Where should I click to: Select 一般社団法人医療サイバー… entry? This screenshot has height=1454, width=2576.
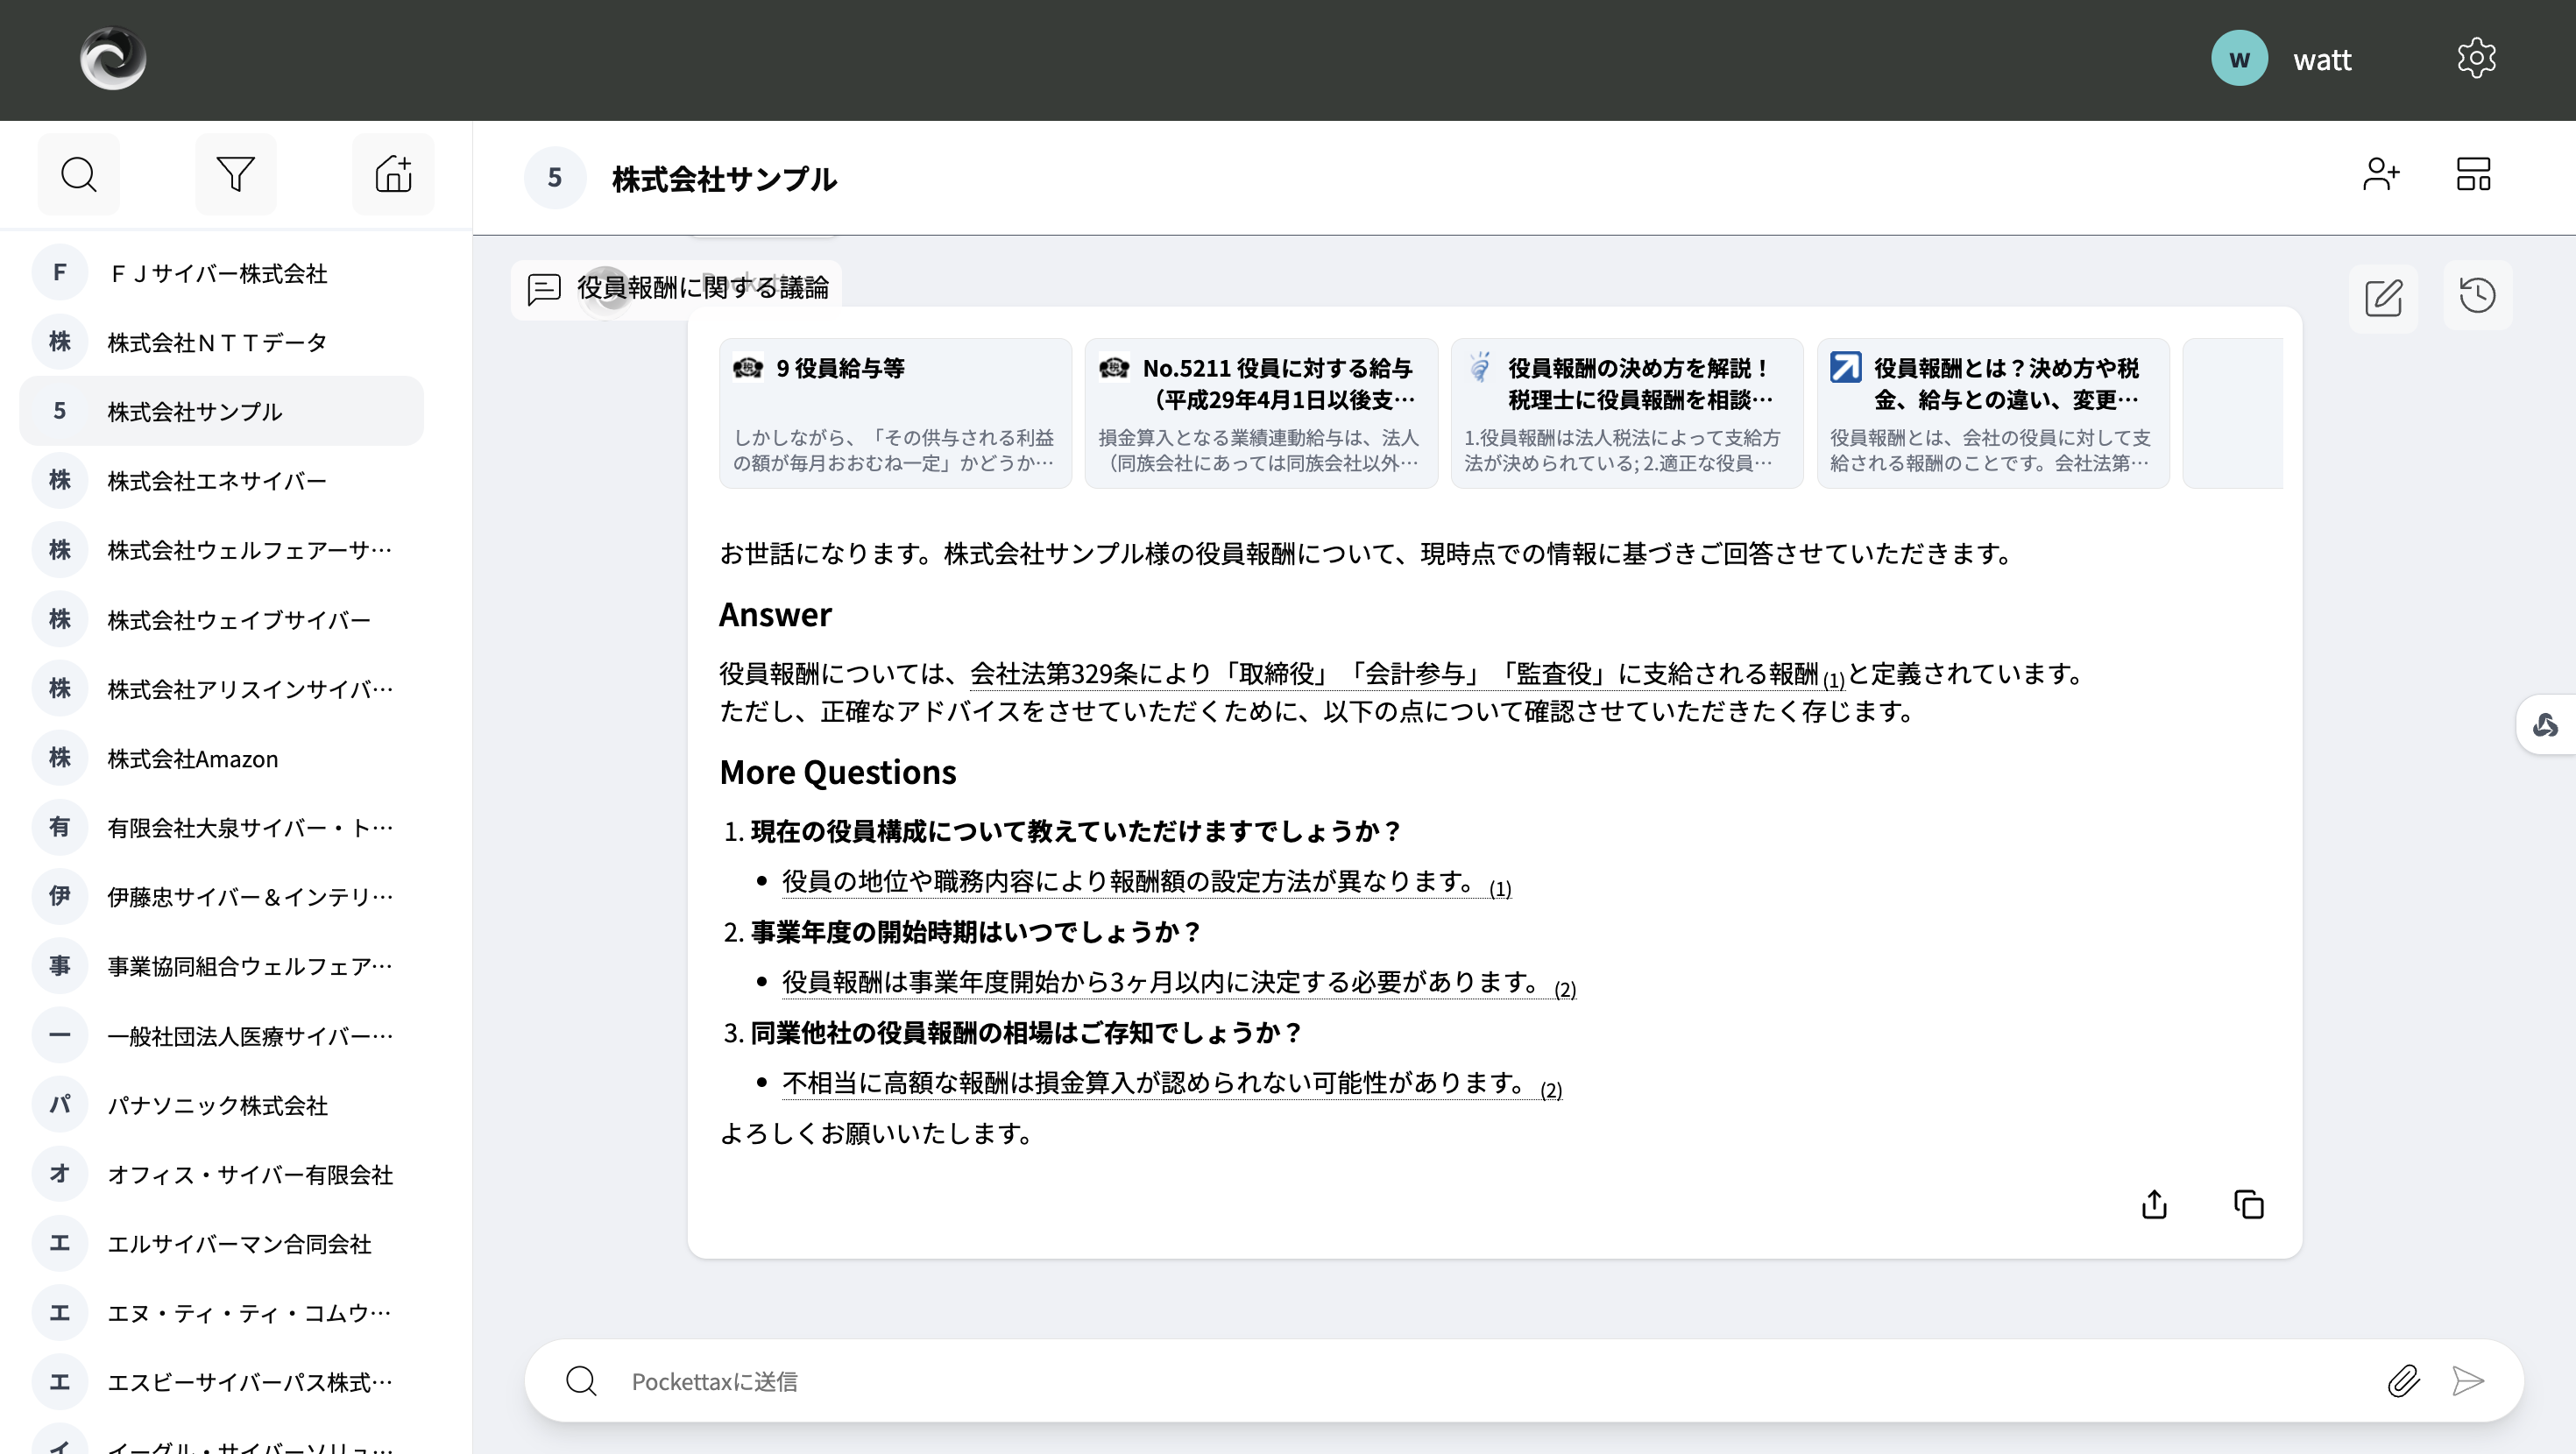[x=222, y=1036]
